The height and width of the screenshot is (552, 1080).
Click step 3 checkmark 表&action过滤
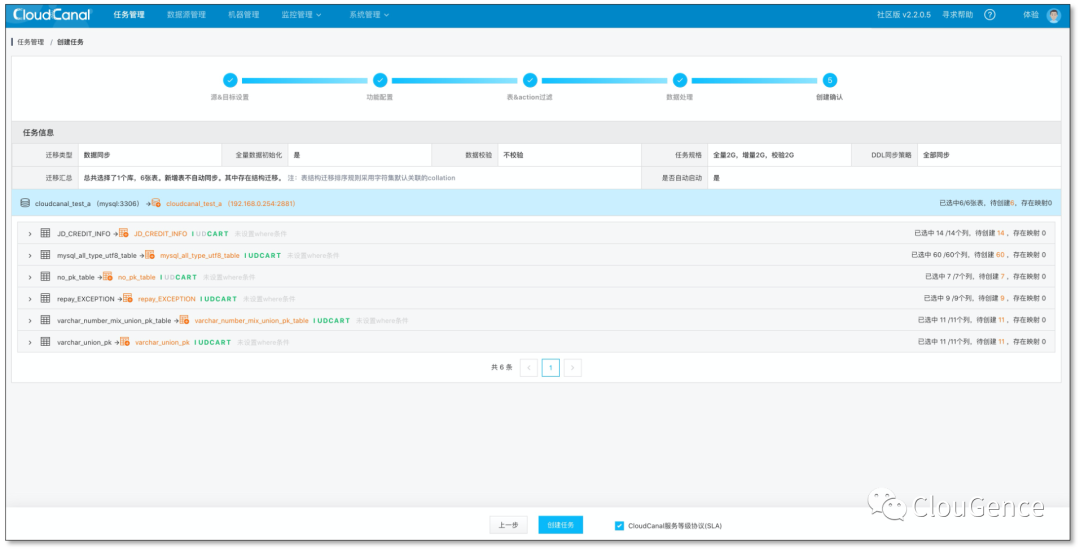[x=530, y=81]
